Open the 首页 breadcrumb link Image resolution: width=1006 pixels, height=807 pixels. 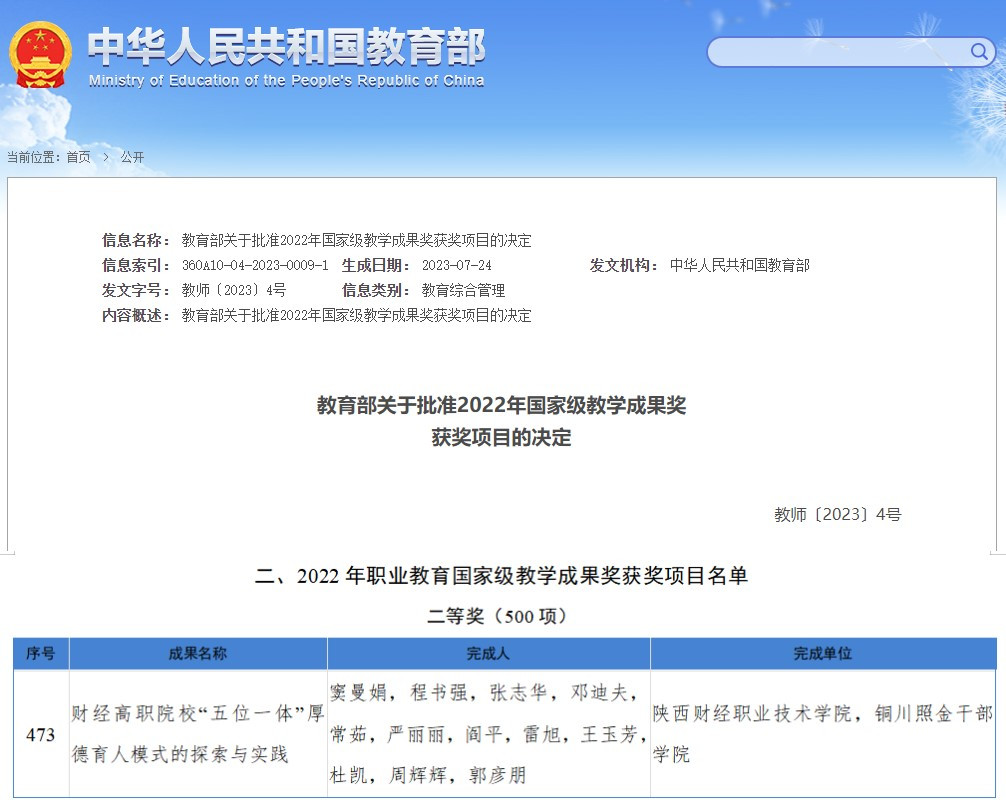click(78, 157)
